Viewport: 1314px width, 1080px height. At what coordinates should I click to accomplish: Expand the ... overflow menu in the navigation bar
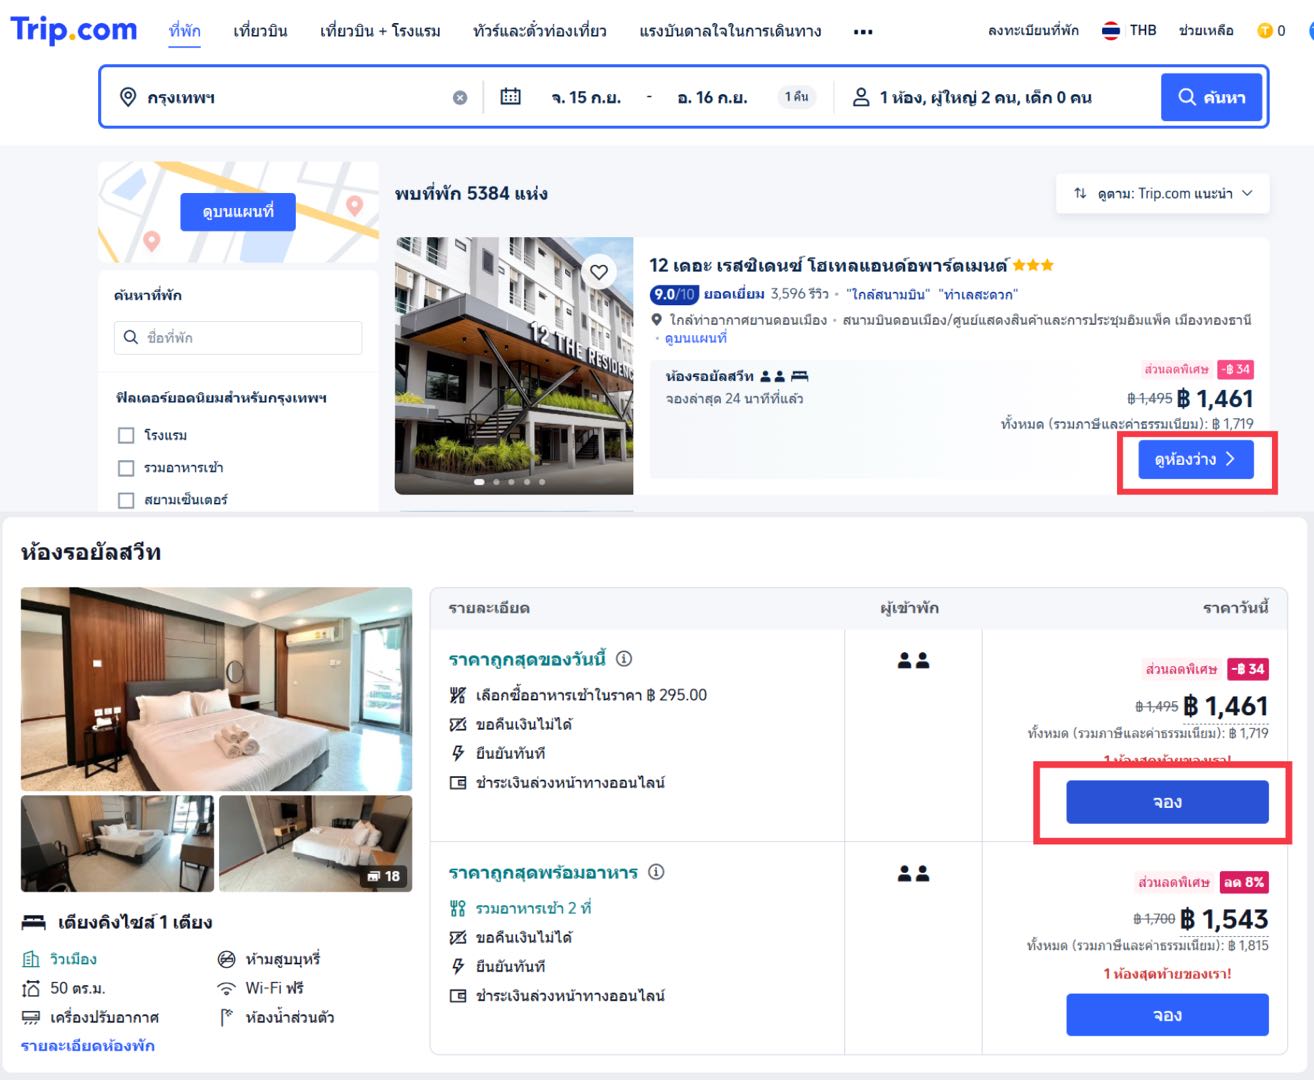pyautogui.click(x=862, y=30)
